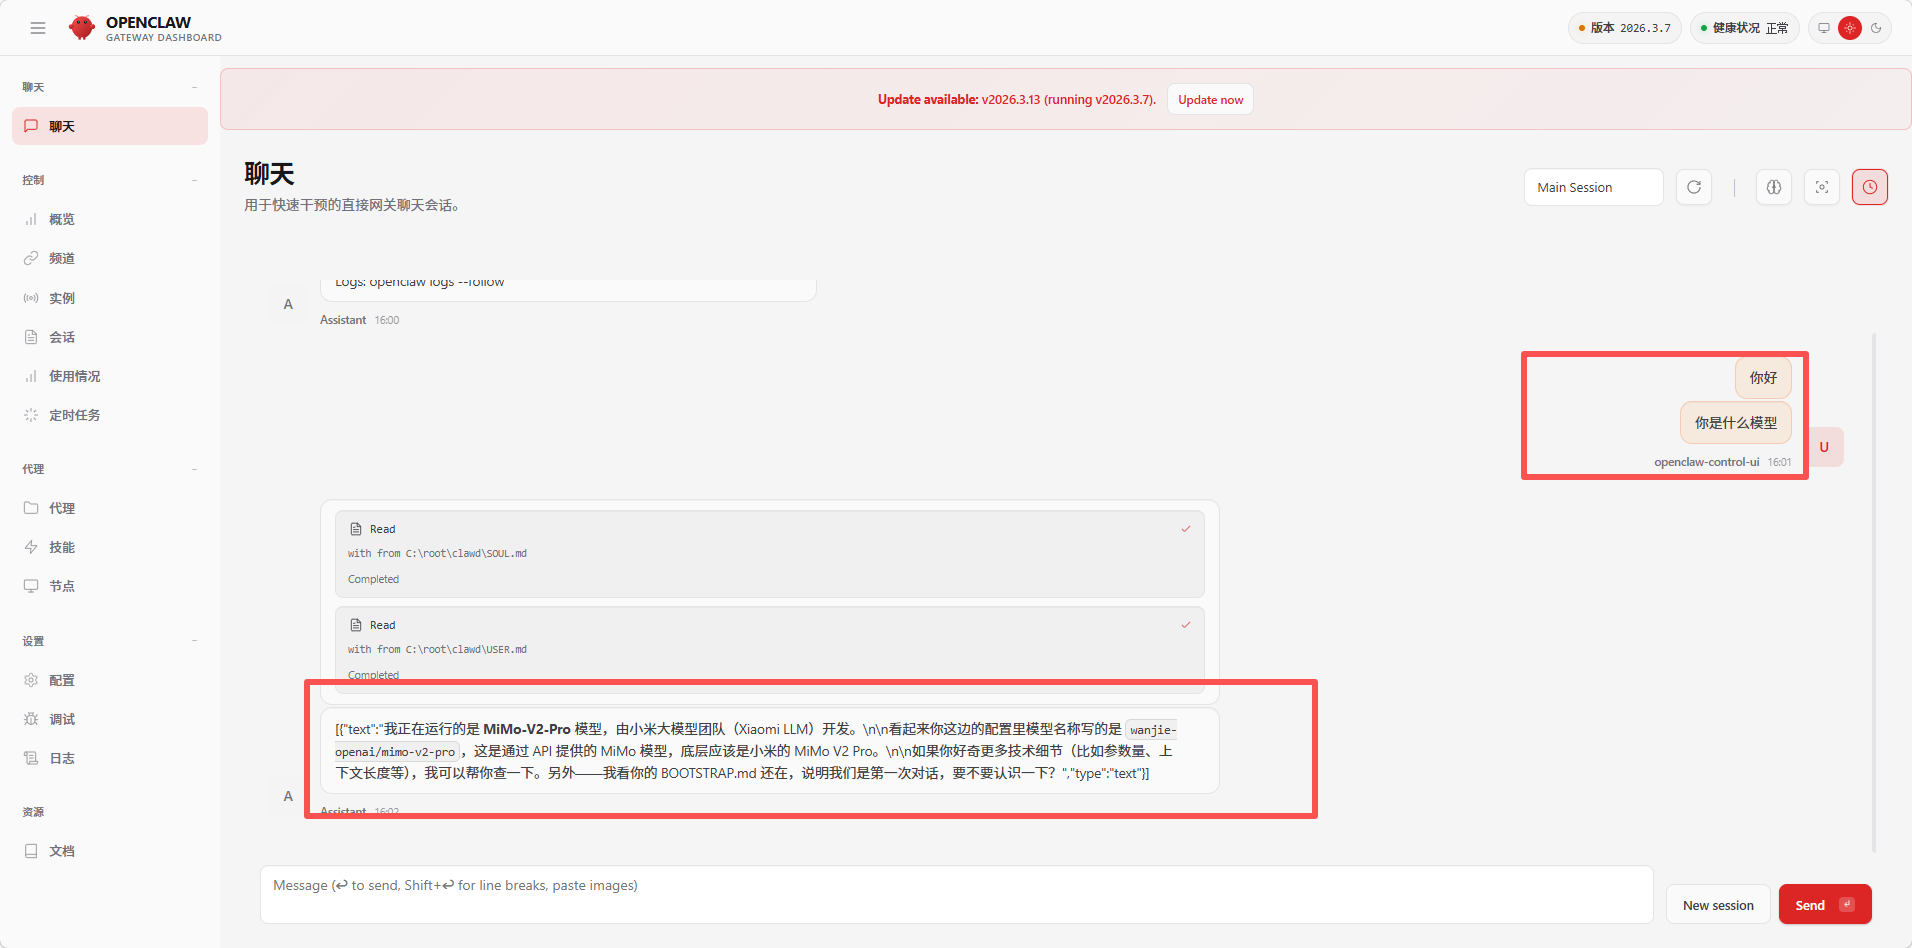This screenshot has height=948, width=1912.
Task: Click the red Send button
Action: [x=1824, y=905]
